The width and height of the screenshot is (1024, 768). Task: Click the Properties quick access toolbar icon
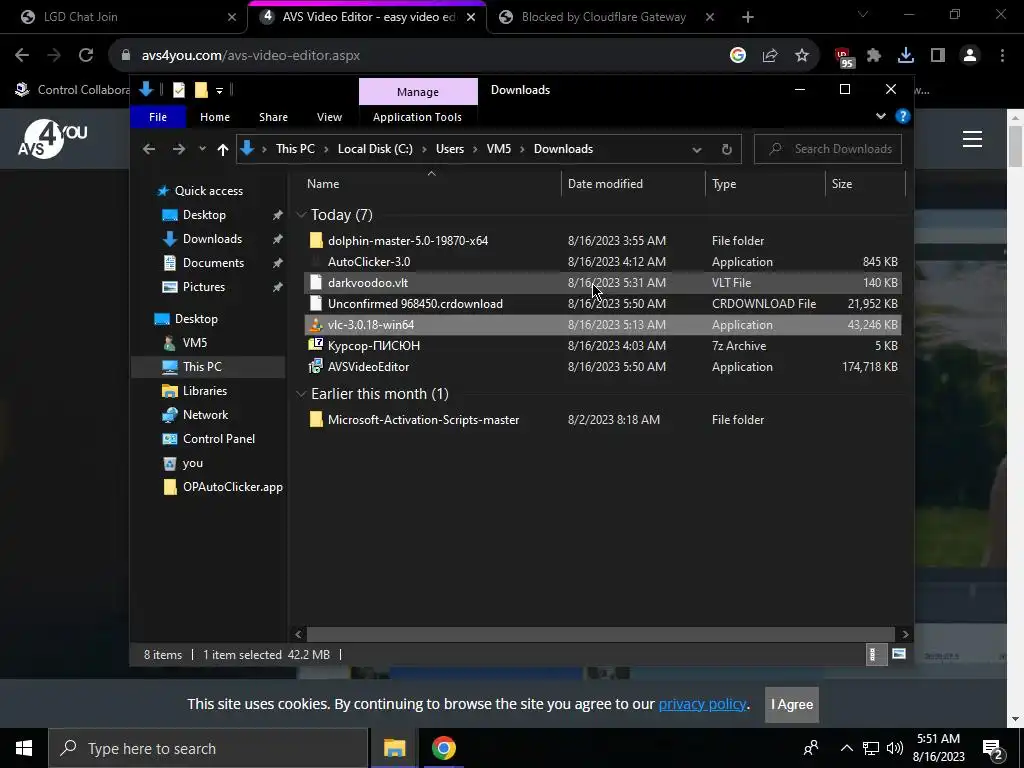click(178, 90)
